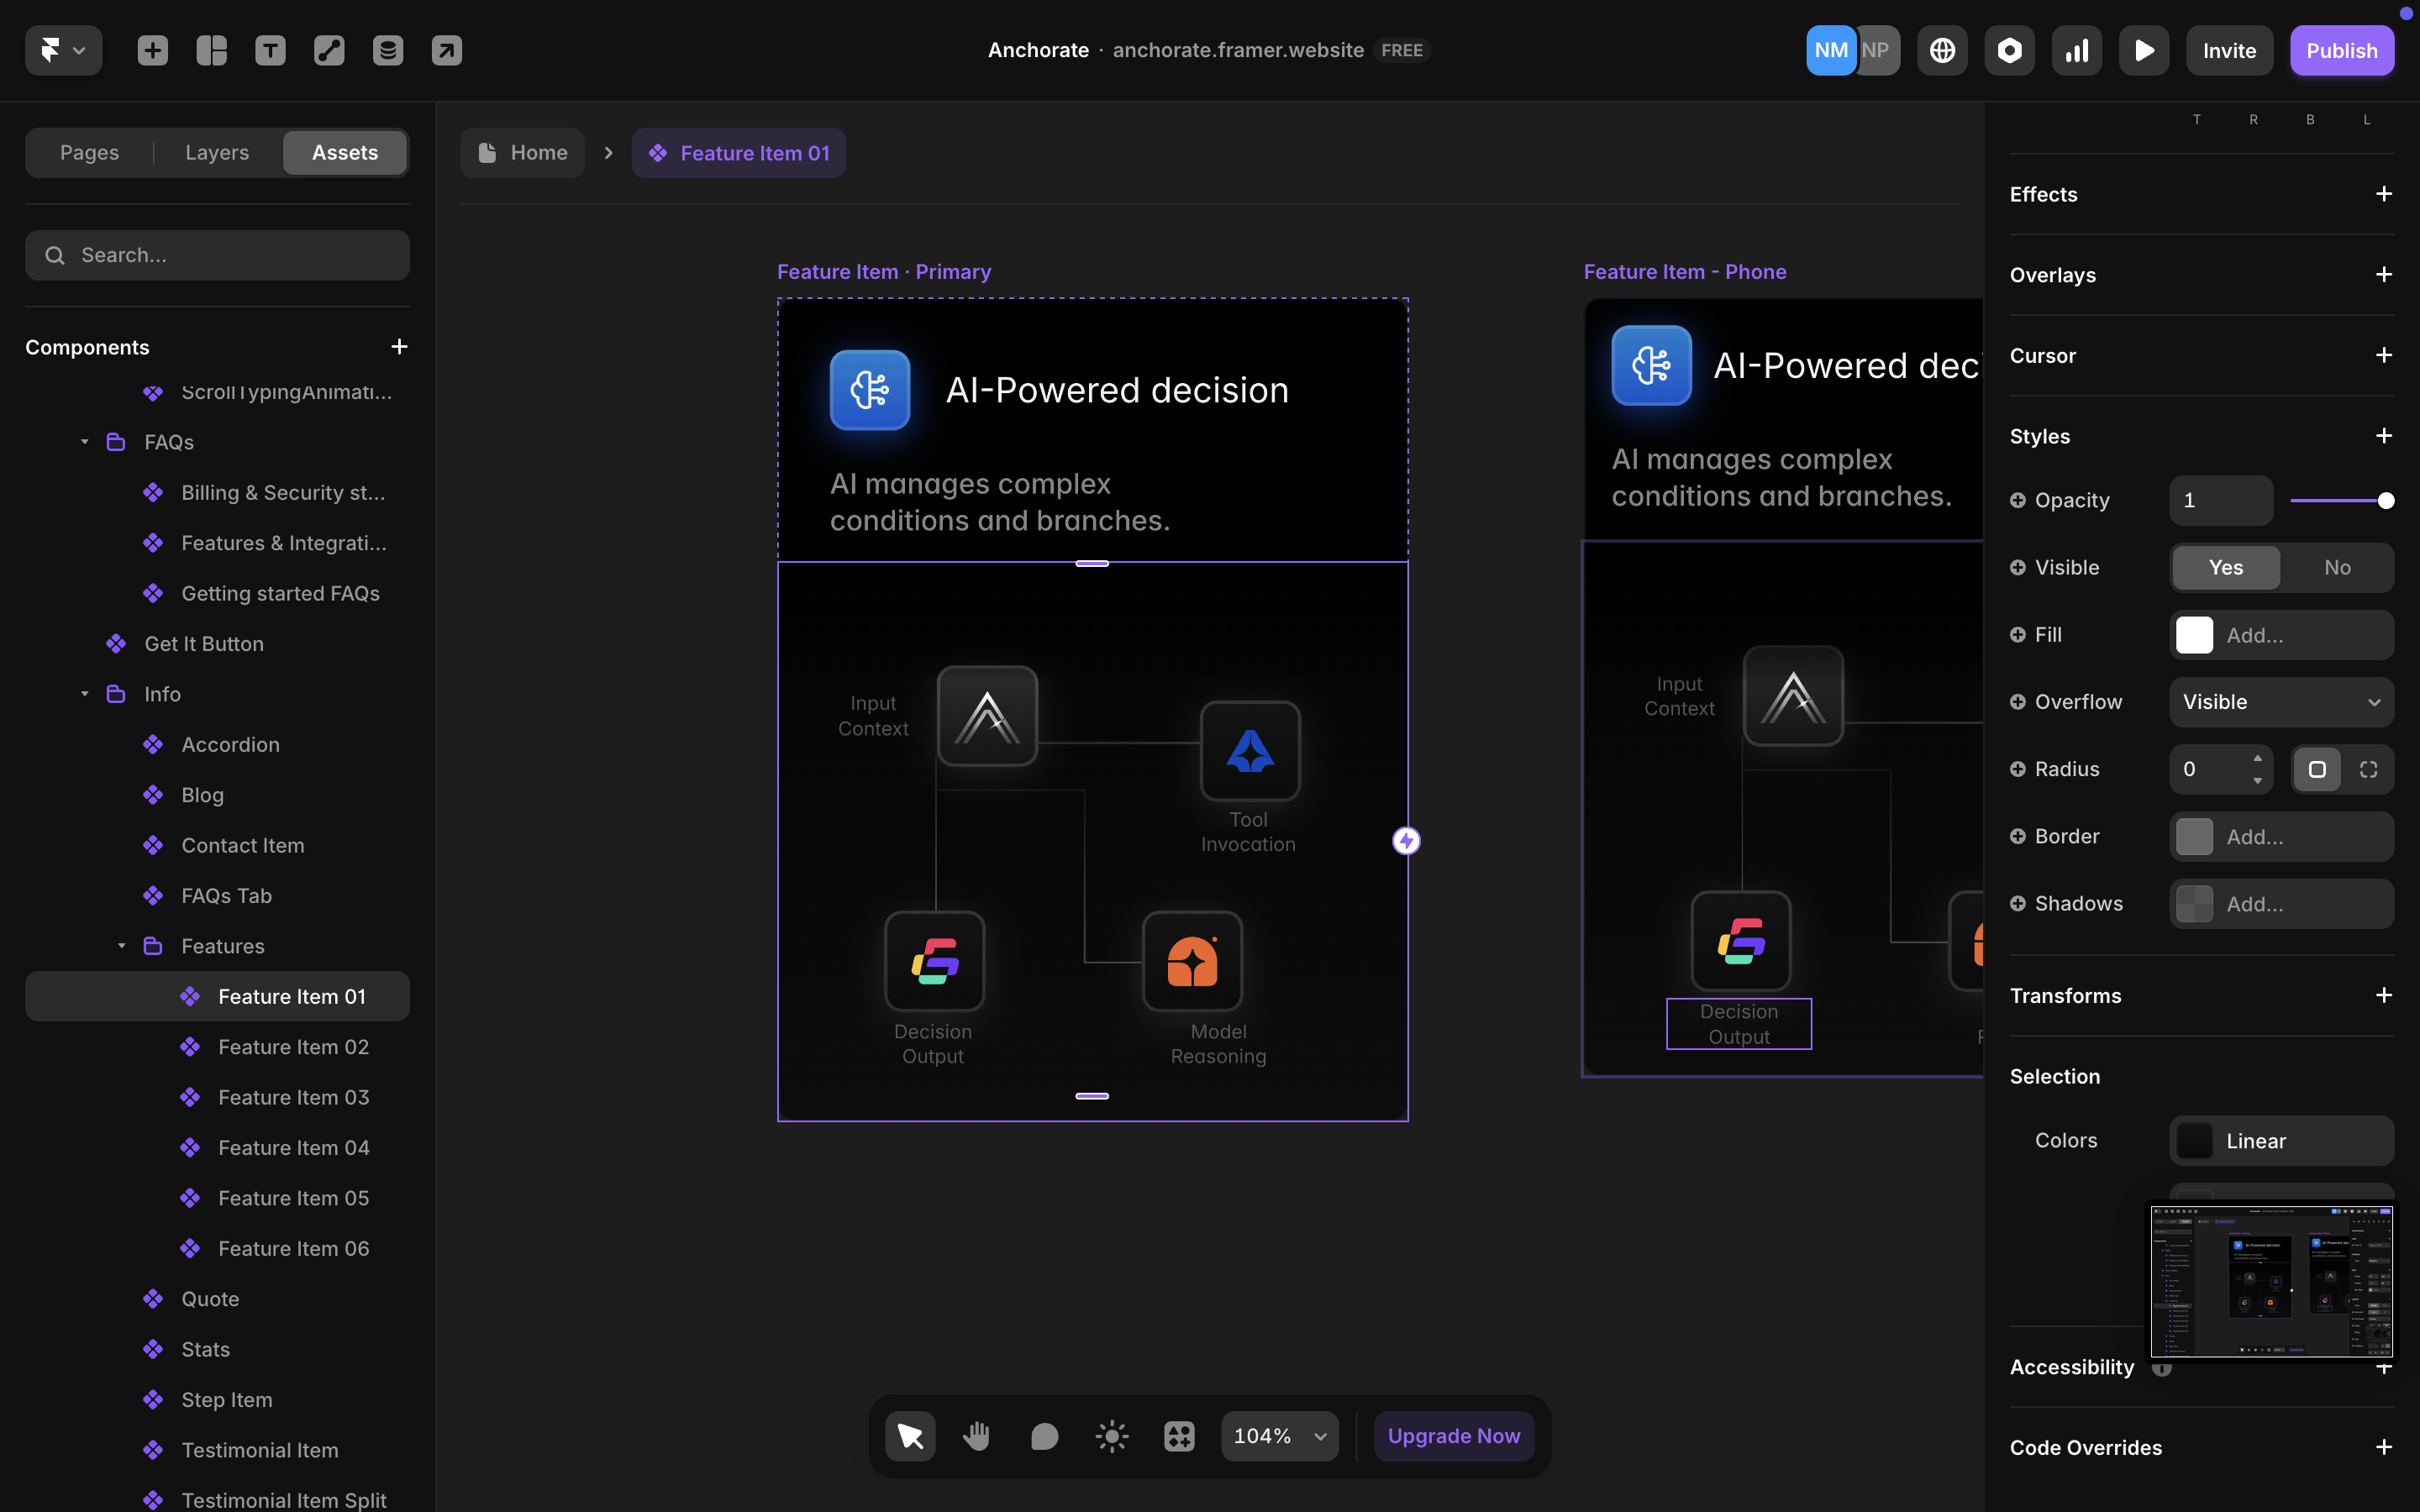Select the Layout tool icon
The height and width of the screenshot is (1512, 2420).
(211, 50)
